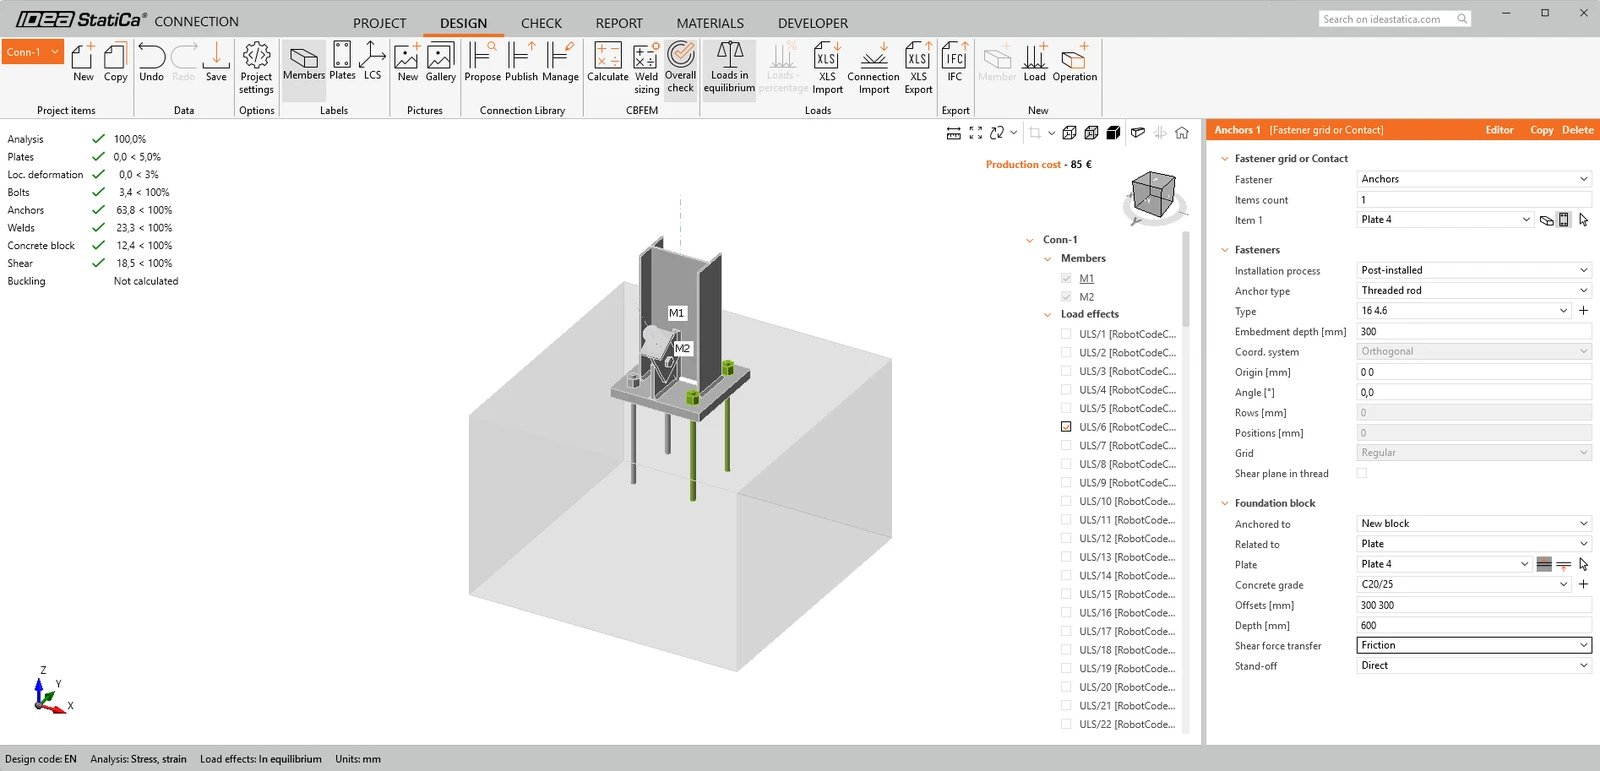Open Connection Import
This screenshot has width=1600, height=771.
(874, 68)
